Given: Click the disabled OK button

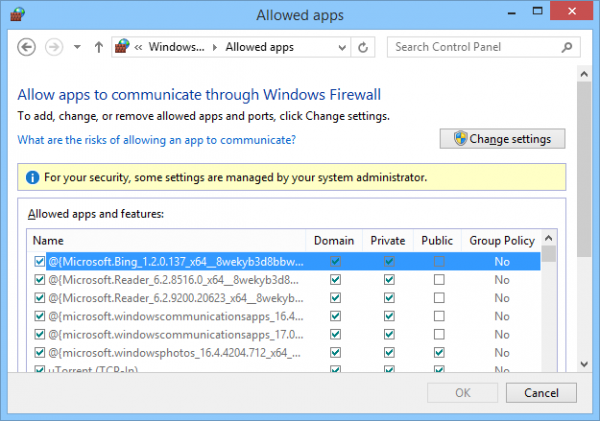Looking at the screenshot, I should pos(463,393).
